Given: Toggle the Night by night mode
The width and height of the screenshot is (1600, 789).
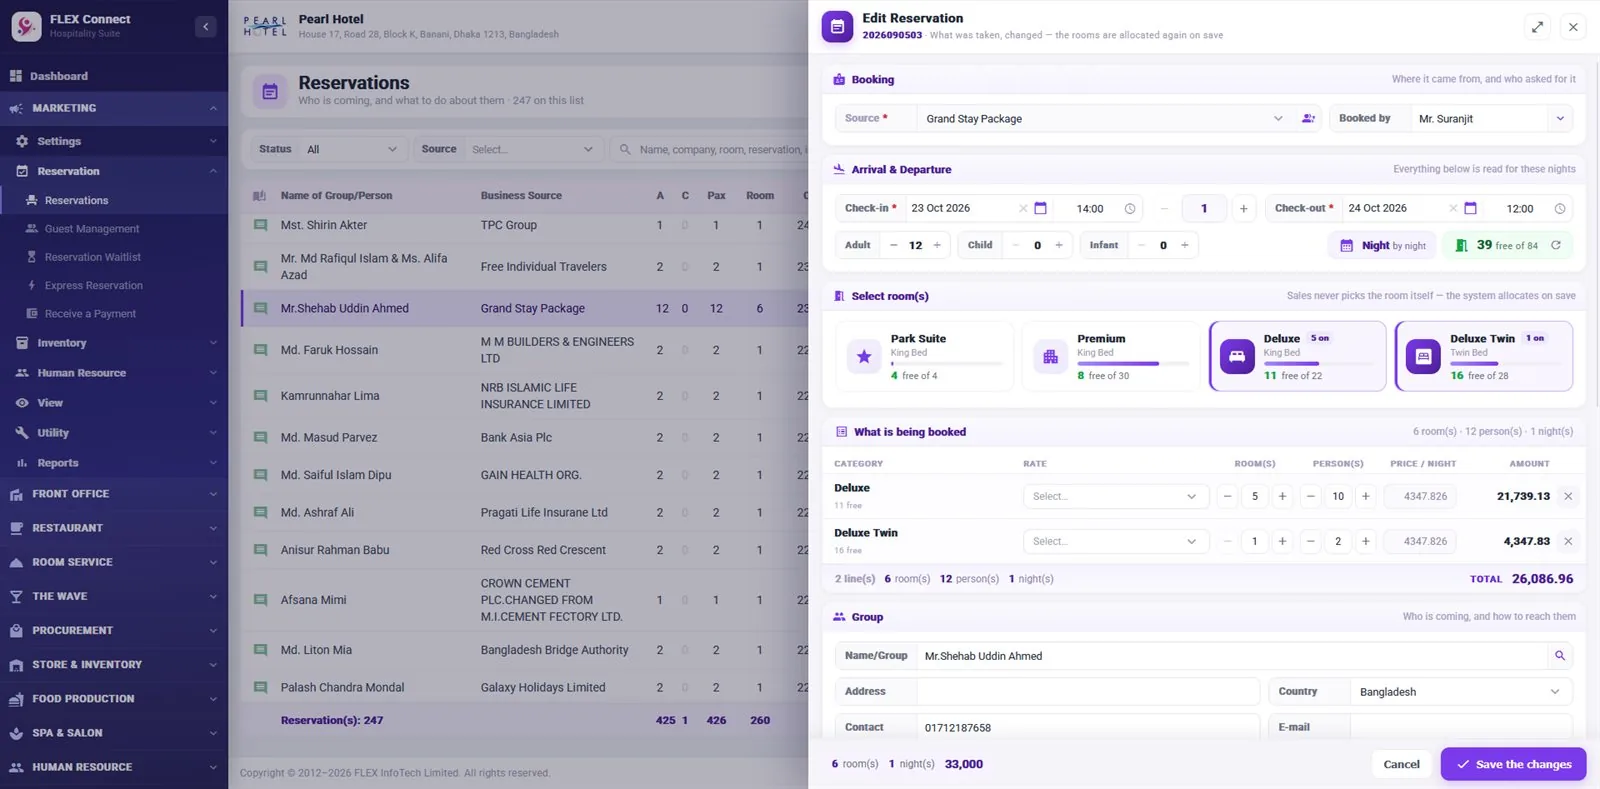Looking at the screenshot, I should click(x=1383, y=245).
